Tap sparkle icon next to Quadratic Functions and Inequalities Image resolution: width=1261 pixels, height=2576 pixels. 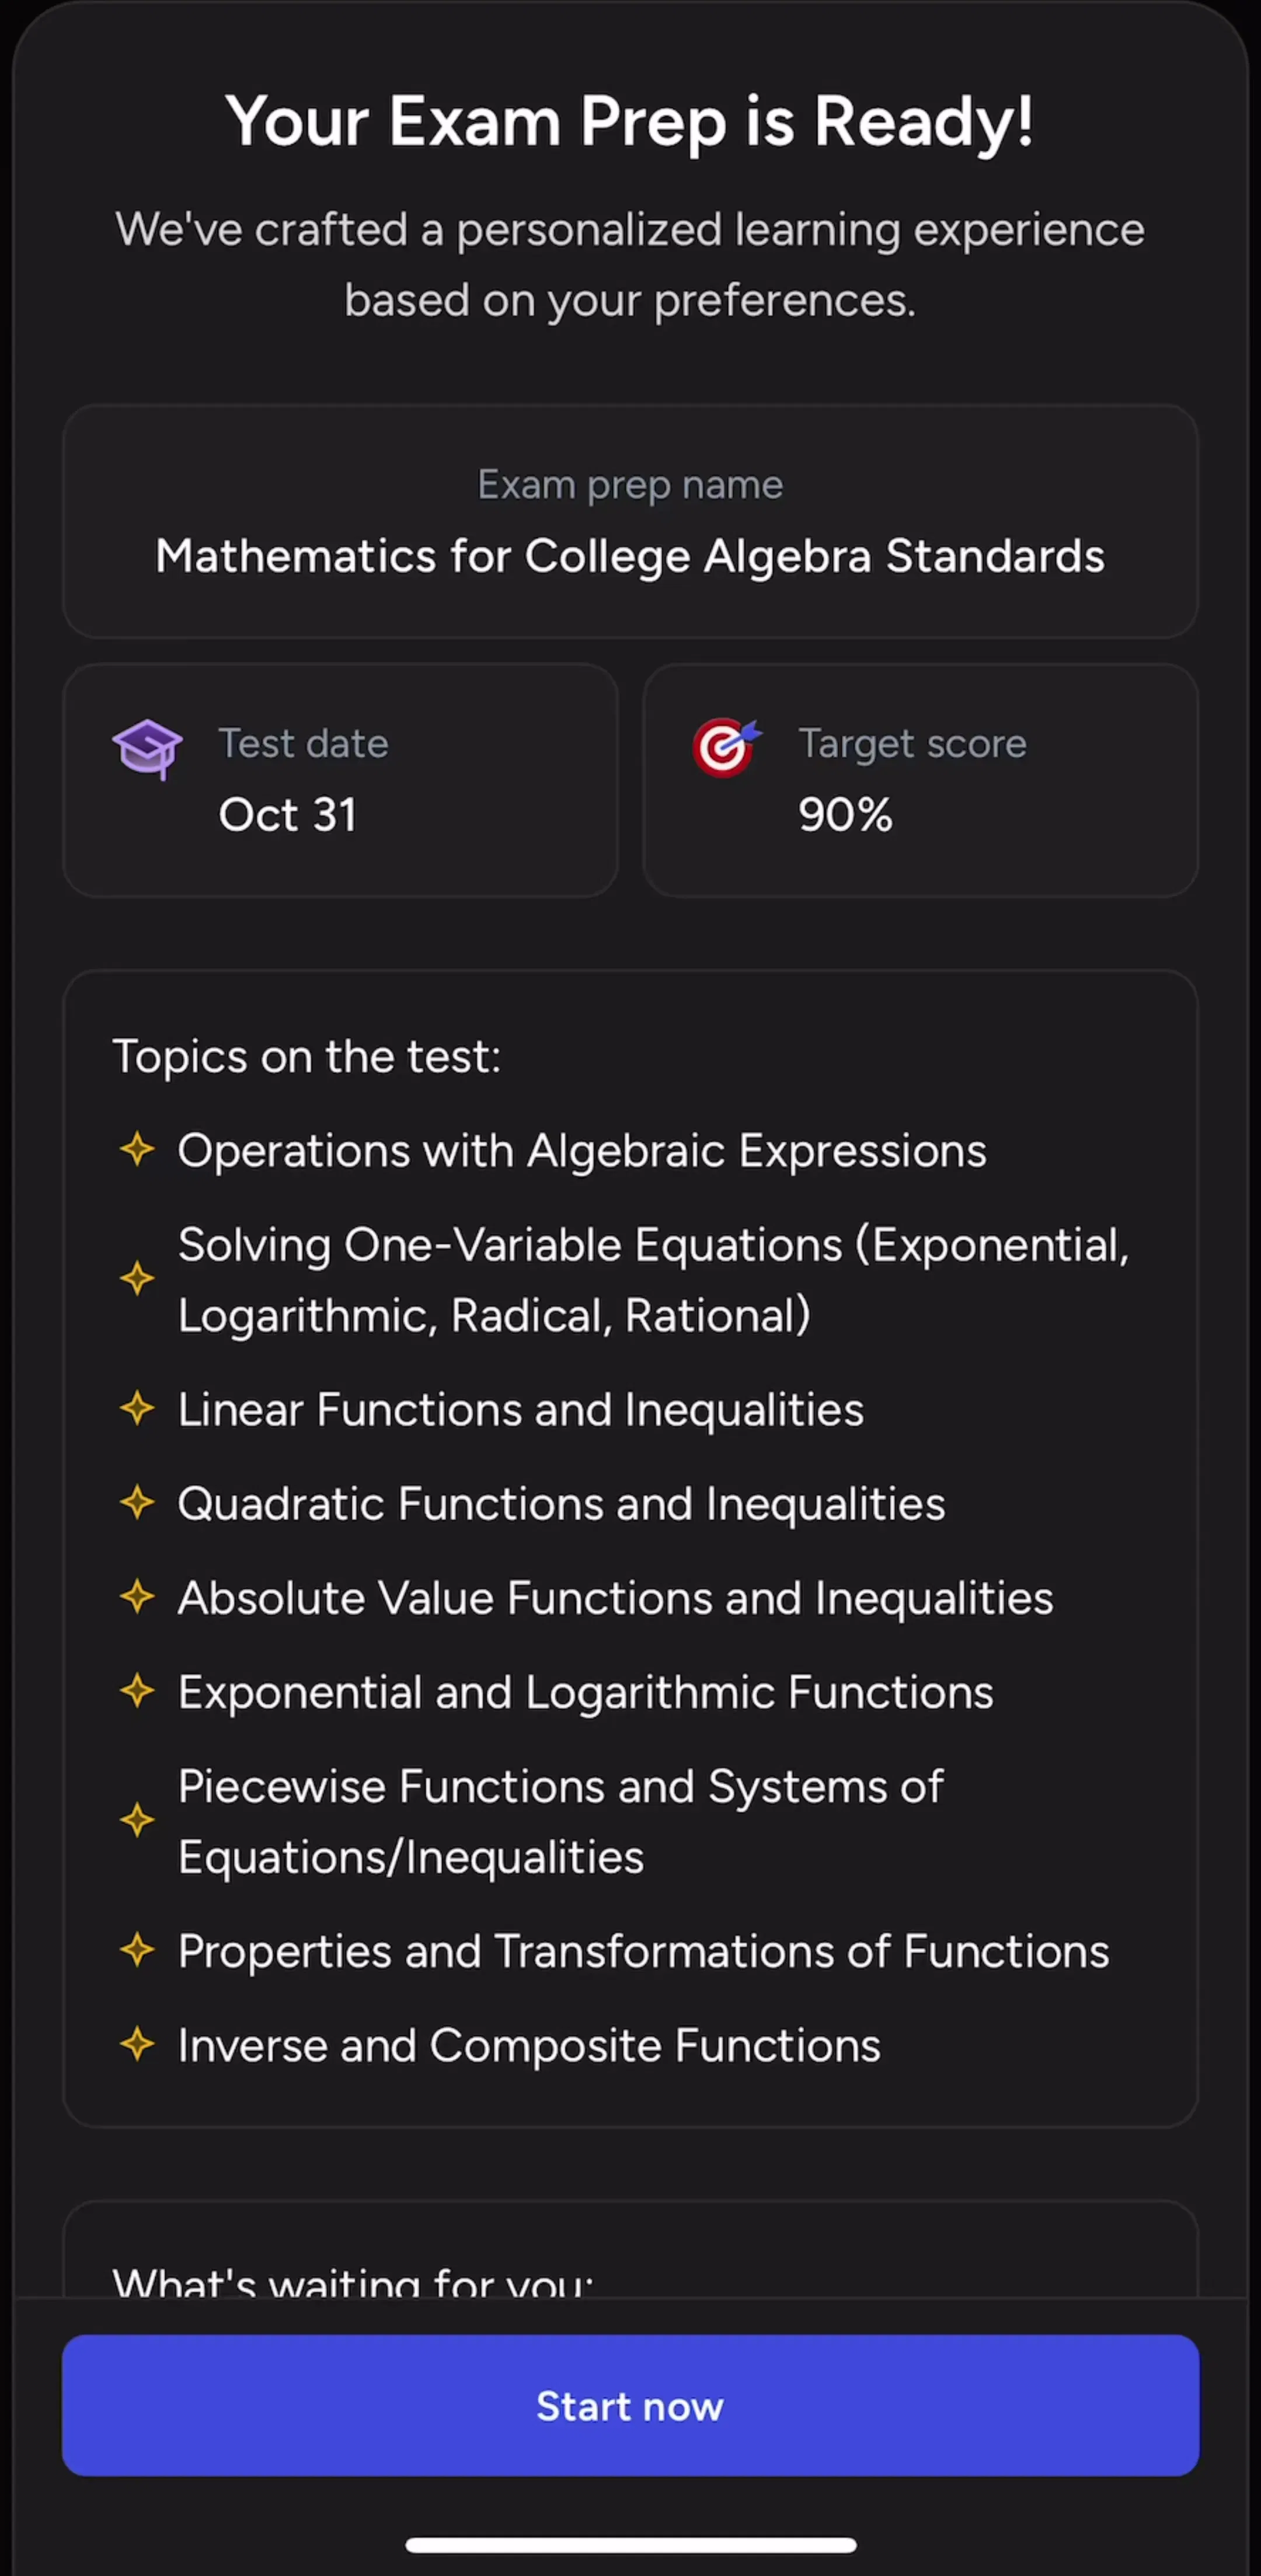coord(137,1502)
